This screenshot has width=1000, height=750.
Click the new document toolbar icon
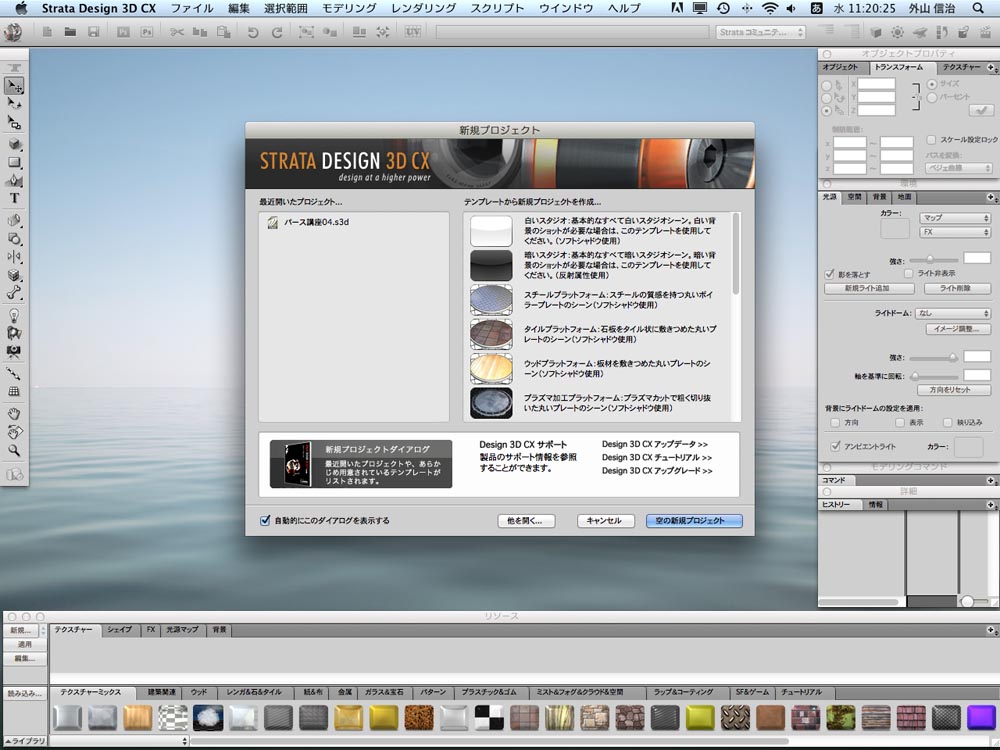tap(47, 31)
